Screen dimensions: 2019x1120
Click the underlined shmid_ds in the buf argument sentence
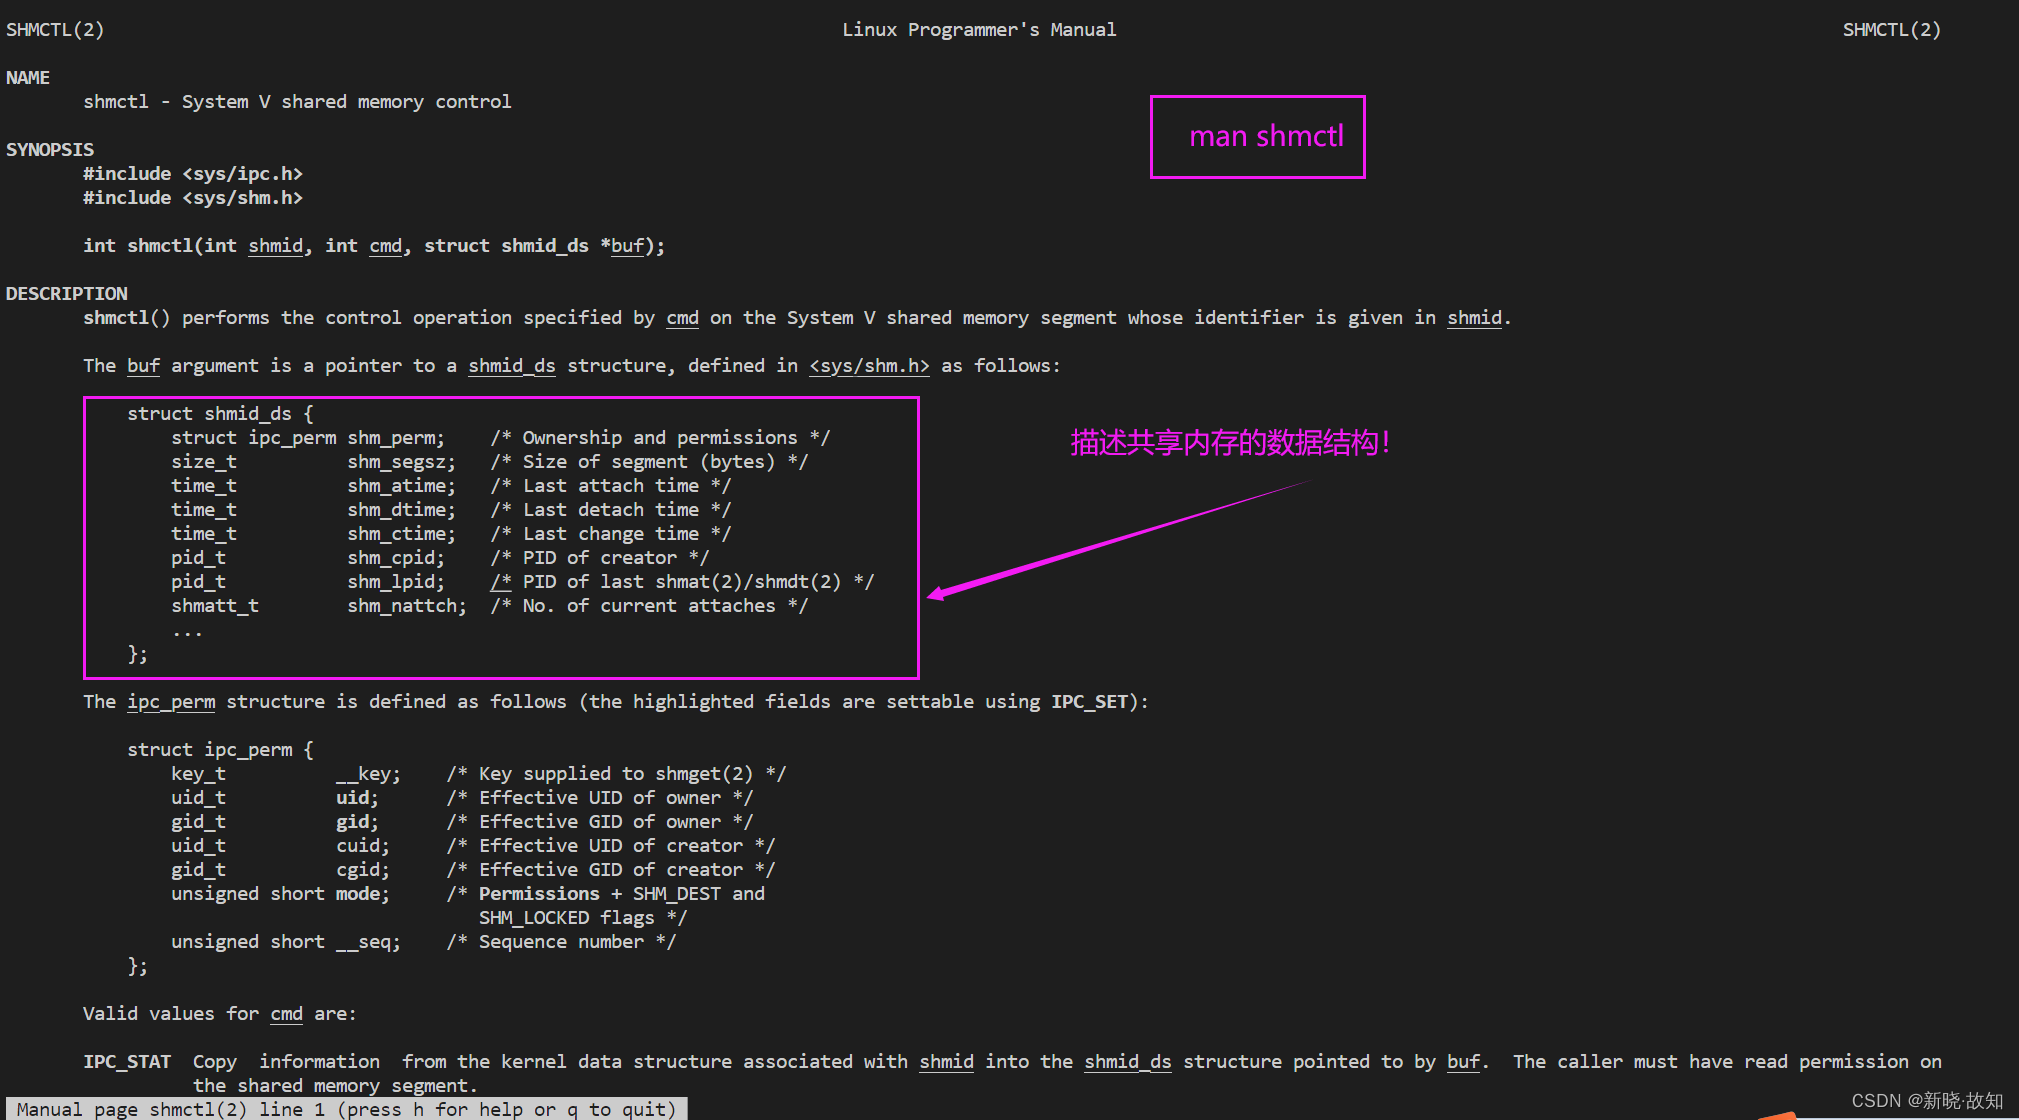(x=511, y=366)
